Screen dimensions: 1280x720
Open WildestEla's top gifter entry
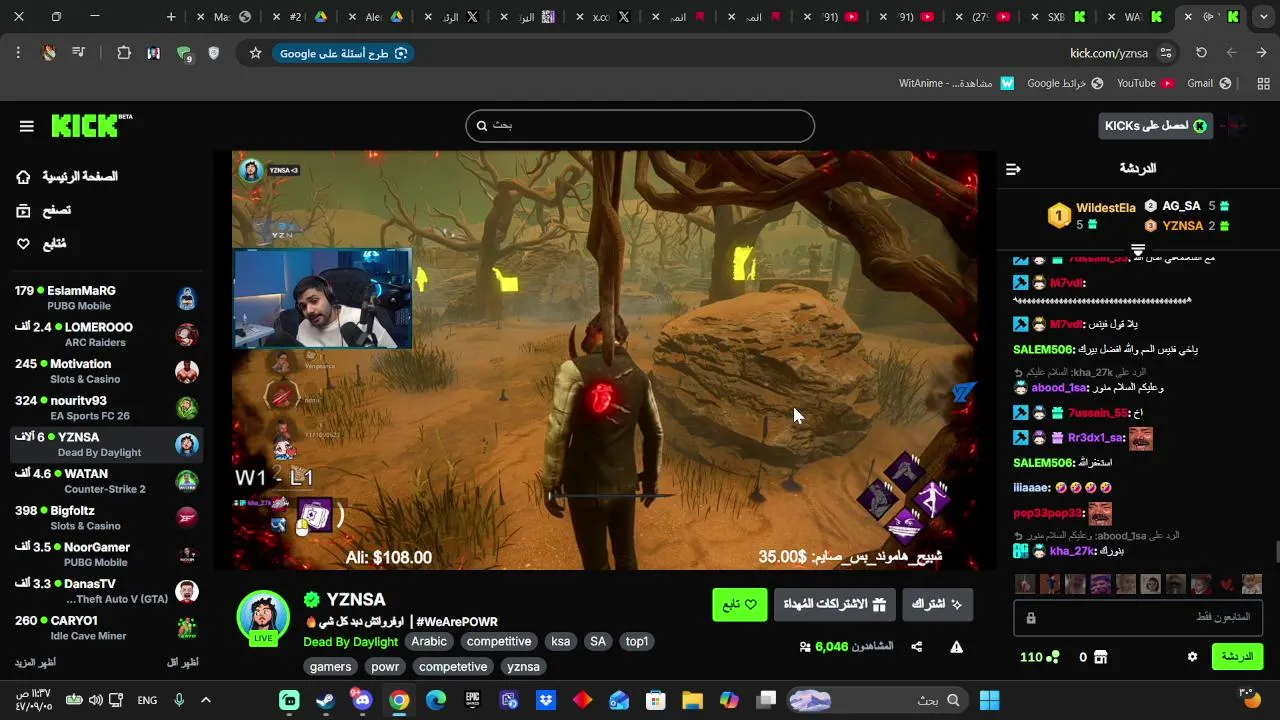[x=1092, y=215]
